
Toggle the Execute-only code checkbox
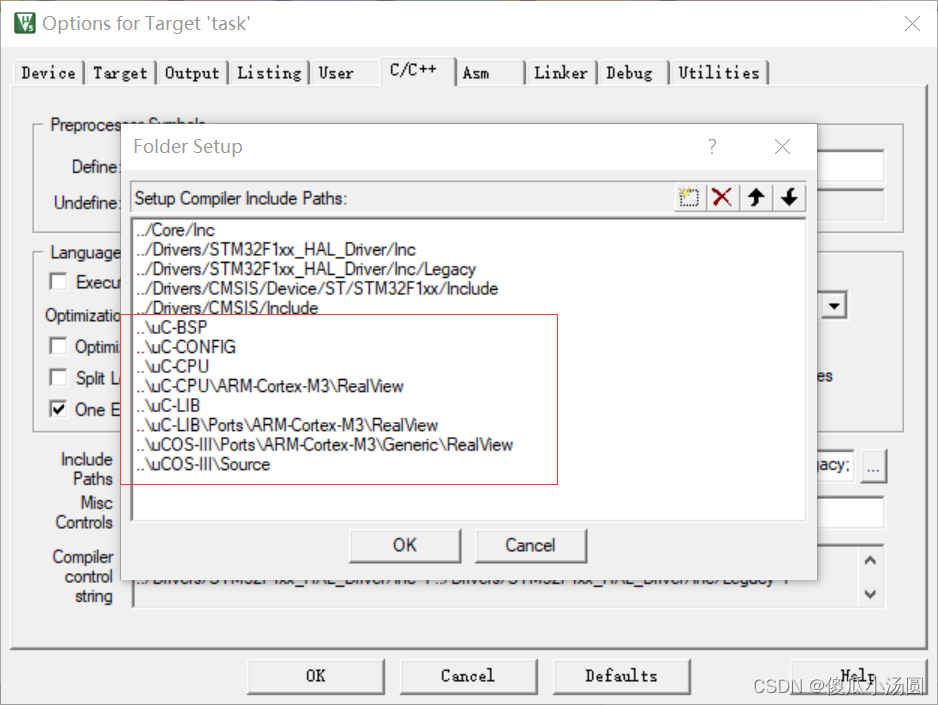[59, 282]
